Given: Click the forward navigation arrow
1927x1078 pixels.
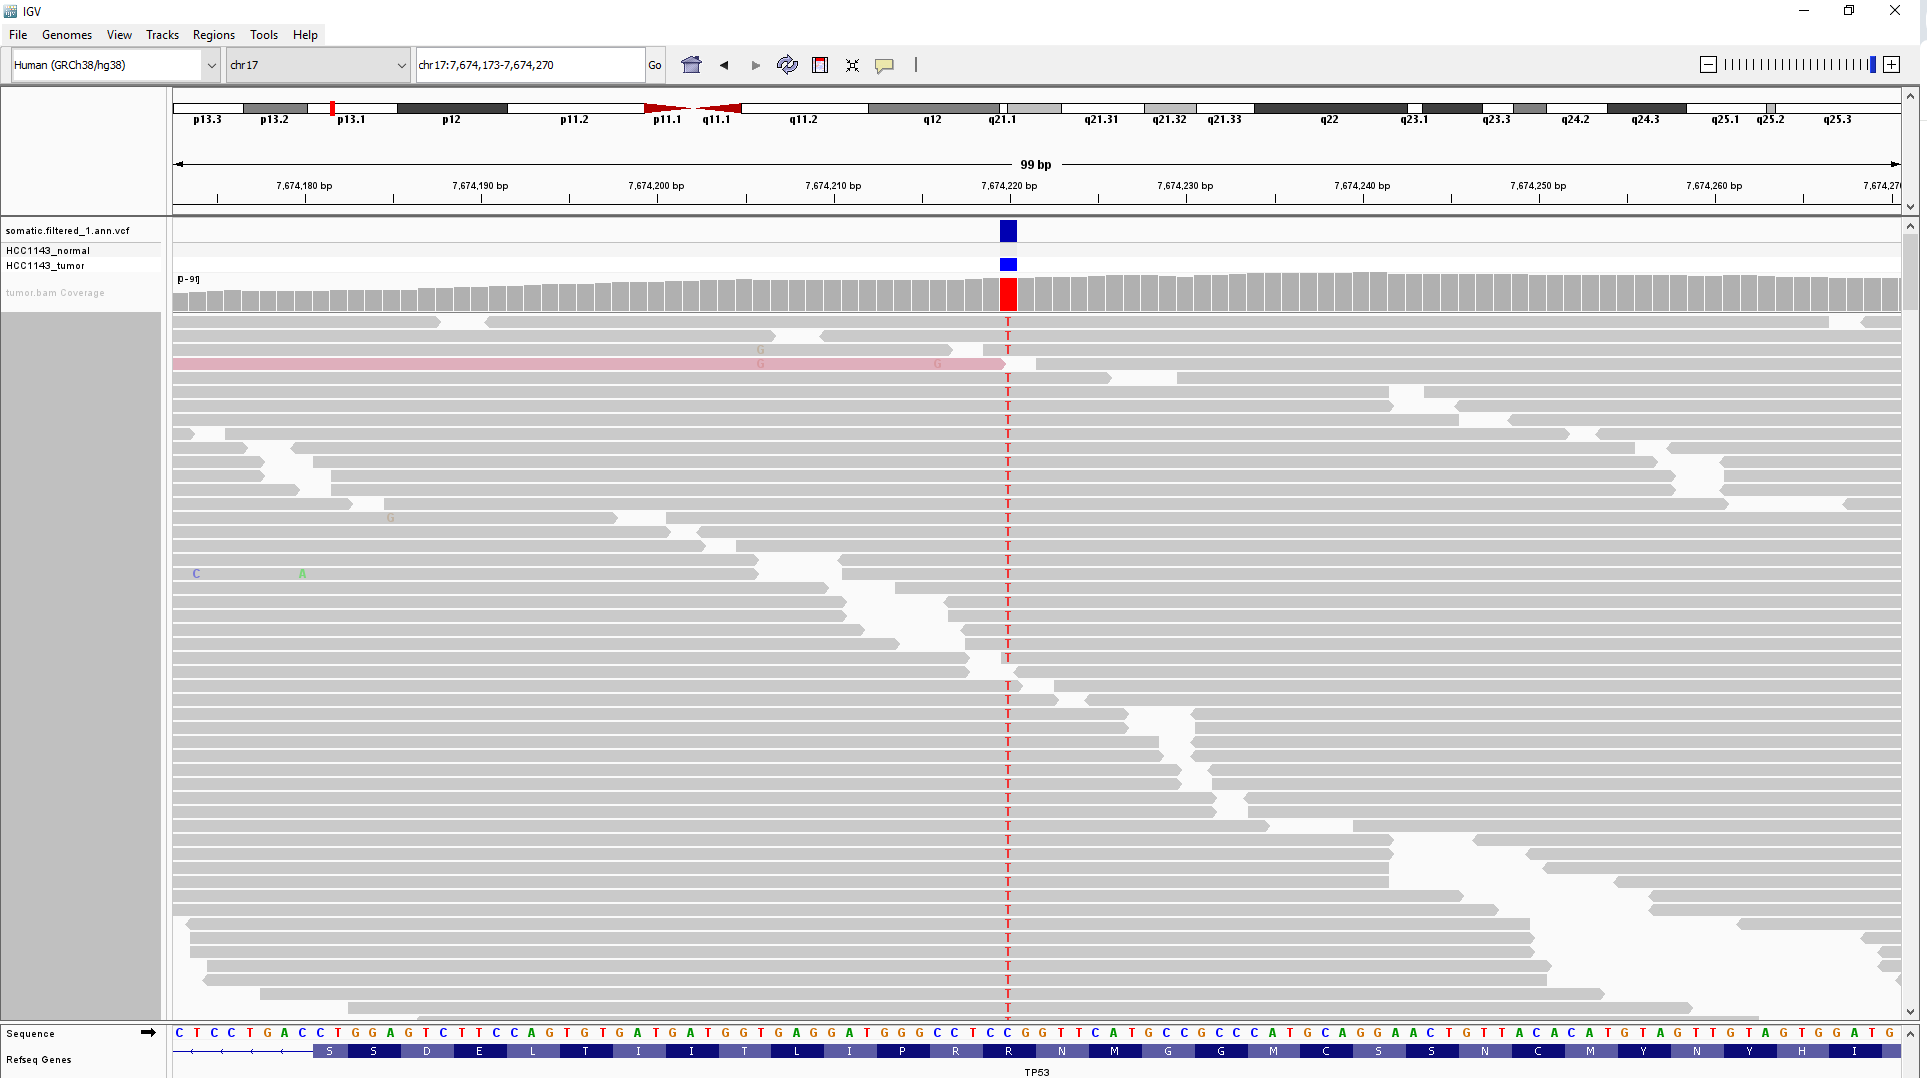Looking at the screenshot, I should 755,64.
